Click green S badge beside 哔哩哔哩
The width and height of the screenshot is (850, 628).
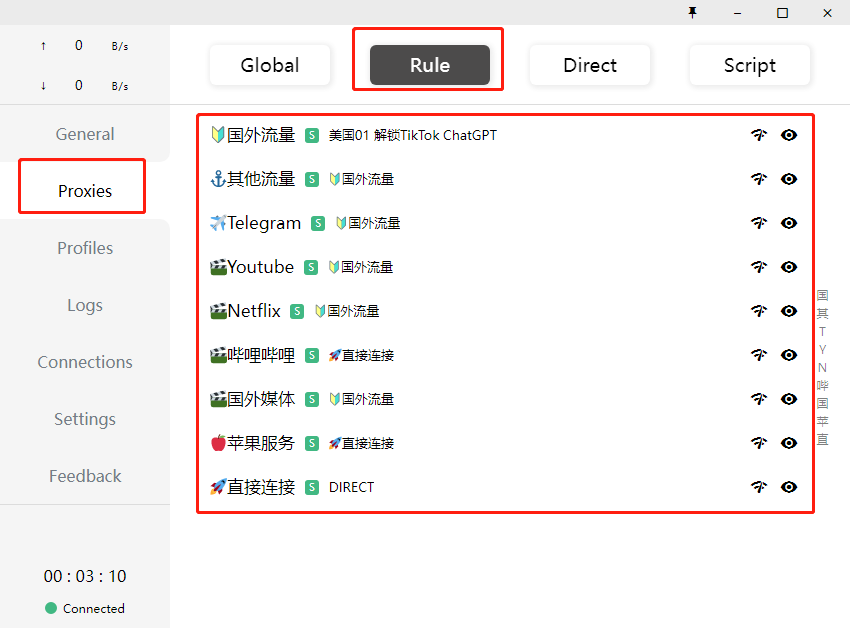[x=312, y=355]
